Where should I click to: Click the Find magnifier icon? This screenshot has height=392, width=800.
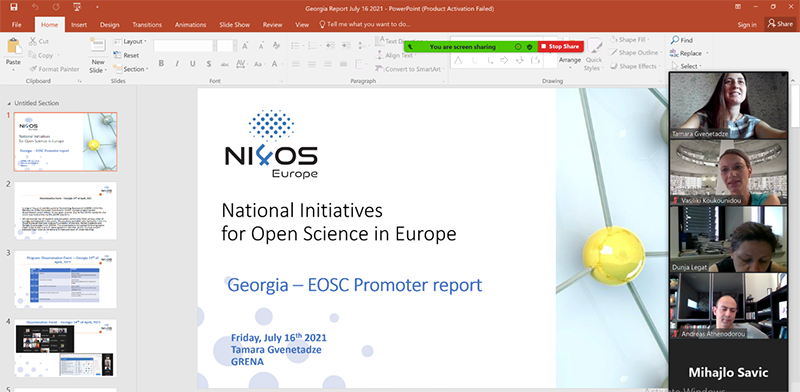pyautogui.click(x=675, y=40)
